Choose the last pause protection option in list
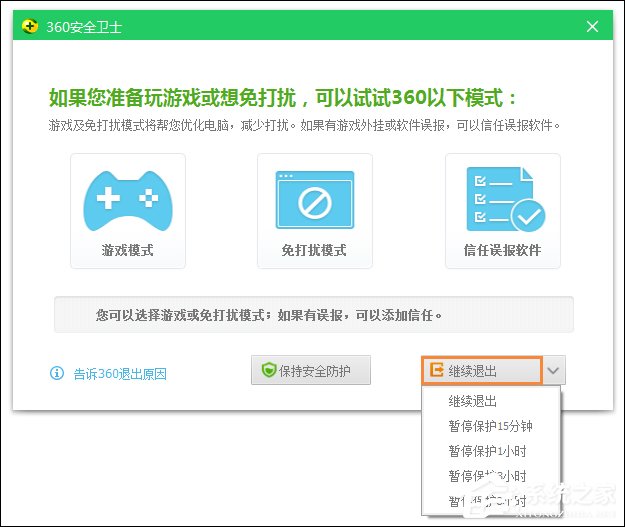Screen dimensions: 625x527 (x=487, y=501)
